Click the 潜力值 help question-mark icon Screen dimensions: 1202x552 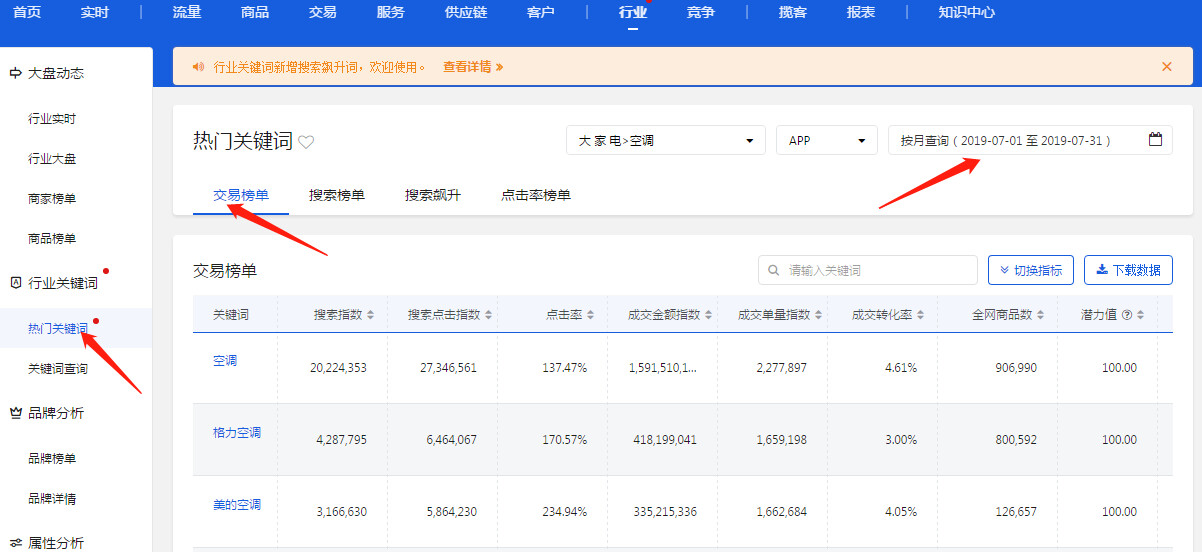(x=1127, y=314)
